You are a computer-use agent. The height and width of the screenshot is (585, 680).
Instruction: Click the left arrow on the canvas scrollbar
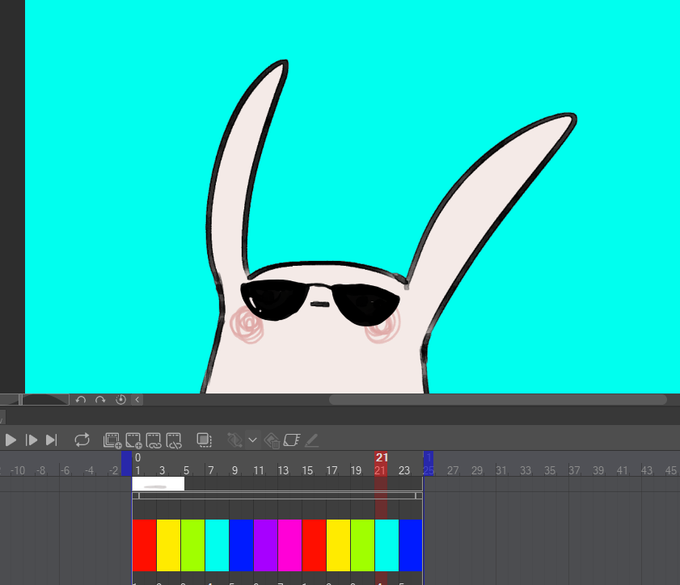(137, 400)
